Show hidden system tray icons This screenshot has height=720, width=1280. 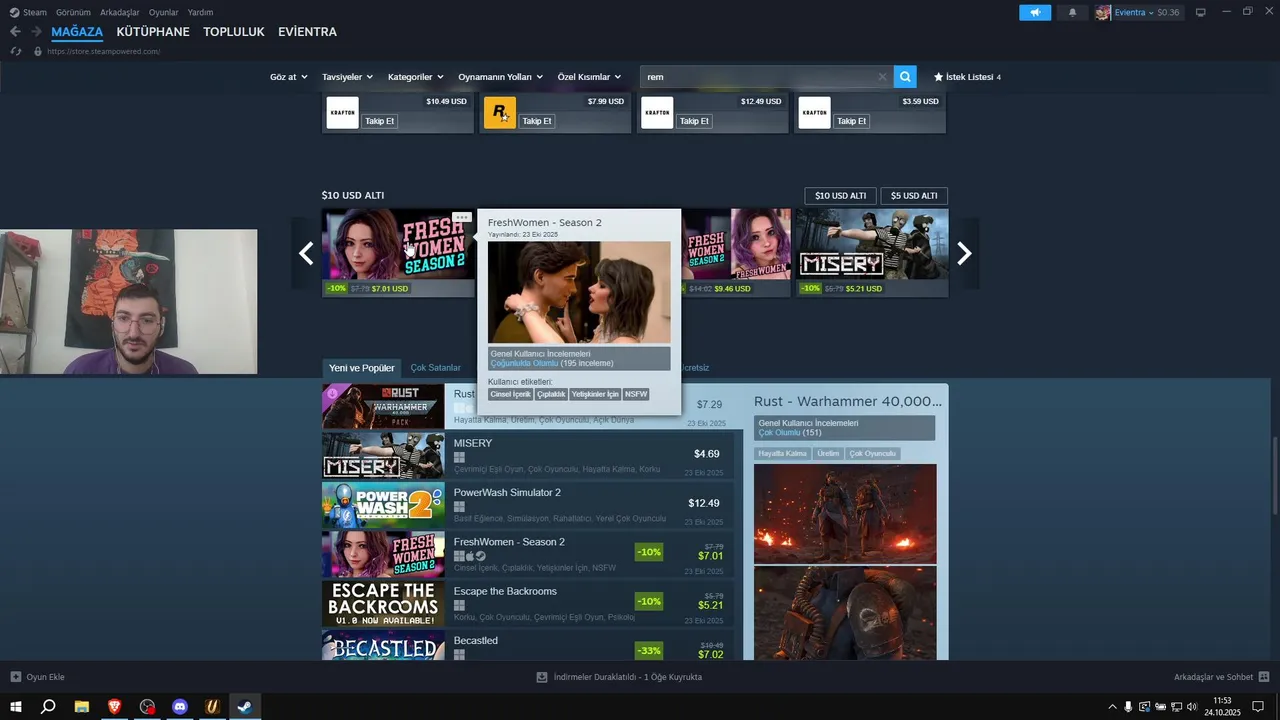(1112, 706)
